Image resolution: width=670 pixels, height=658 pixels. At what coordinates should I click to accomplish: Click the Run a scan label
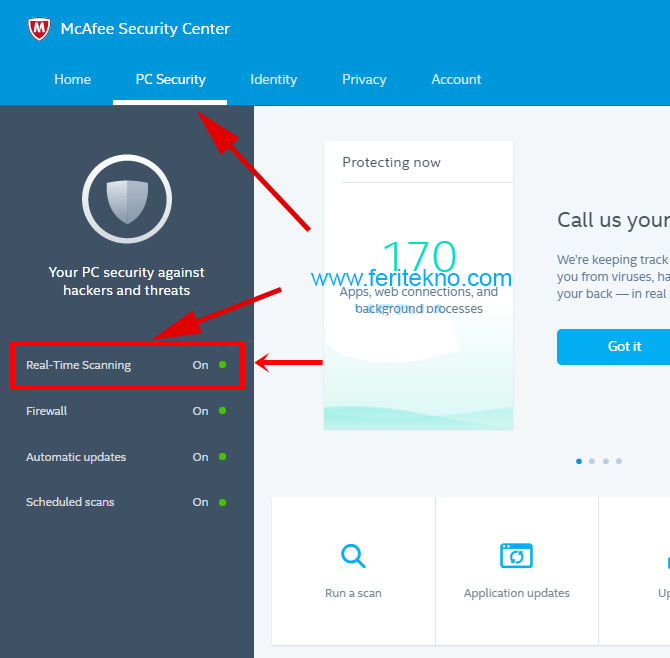coord(353,593)
